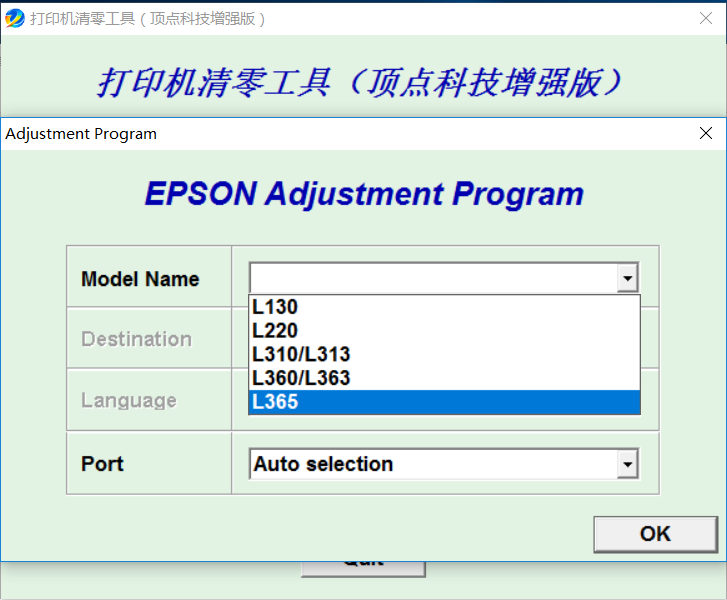Click the blue 打印机清零工具 heading text
This screenshot has height=600, width=727.
tap(359, 83)
